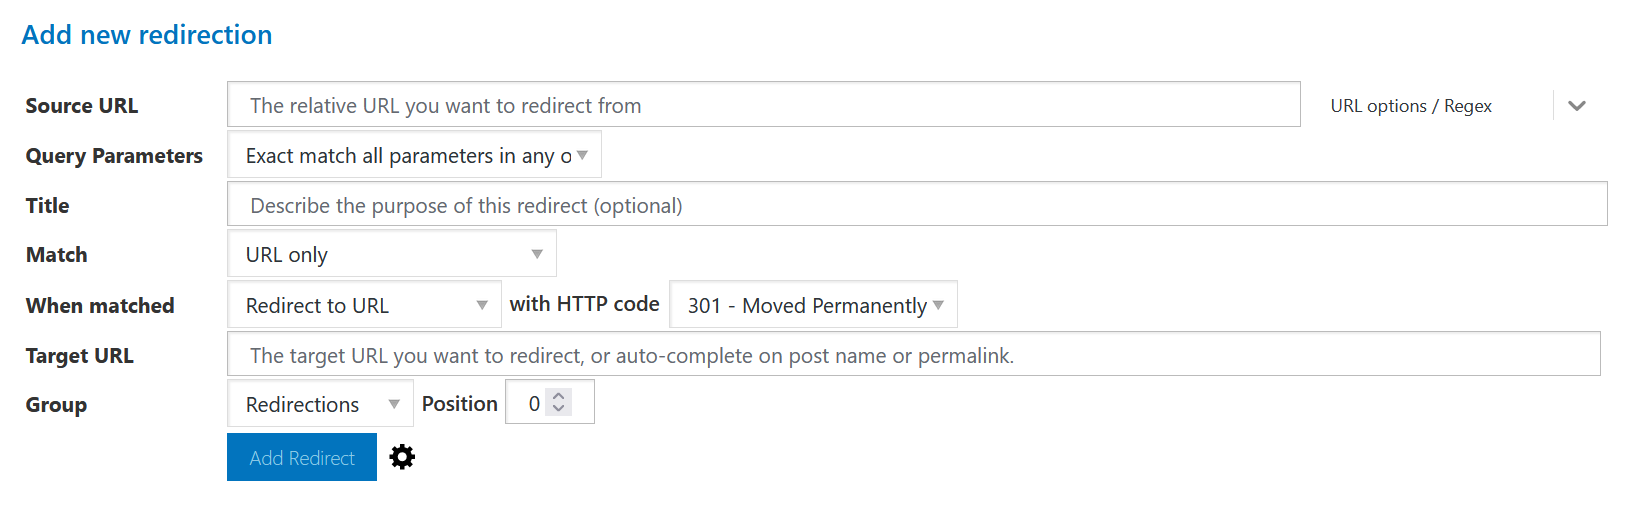Focus the Title description field
Image resolution: width=1639 pixels, height=507 pixels.
[x=916, y=205]
